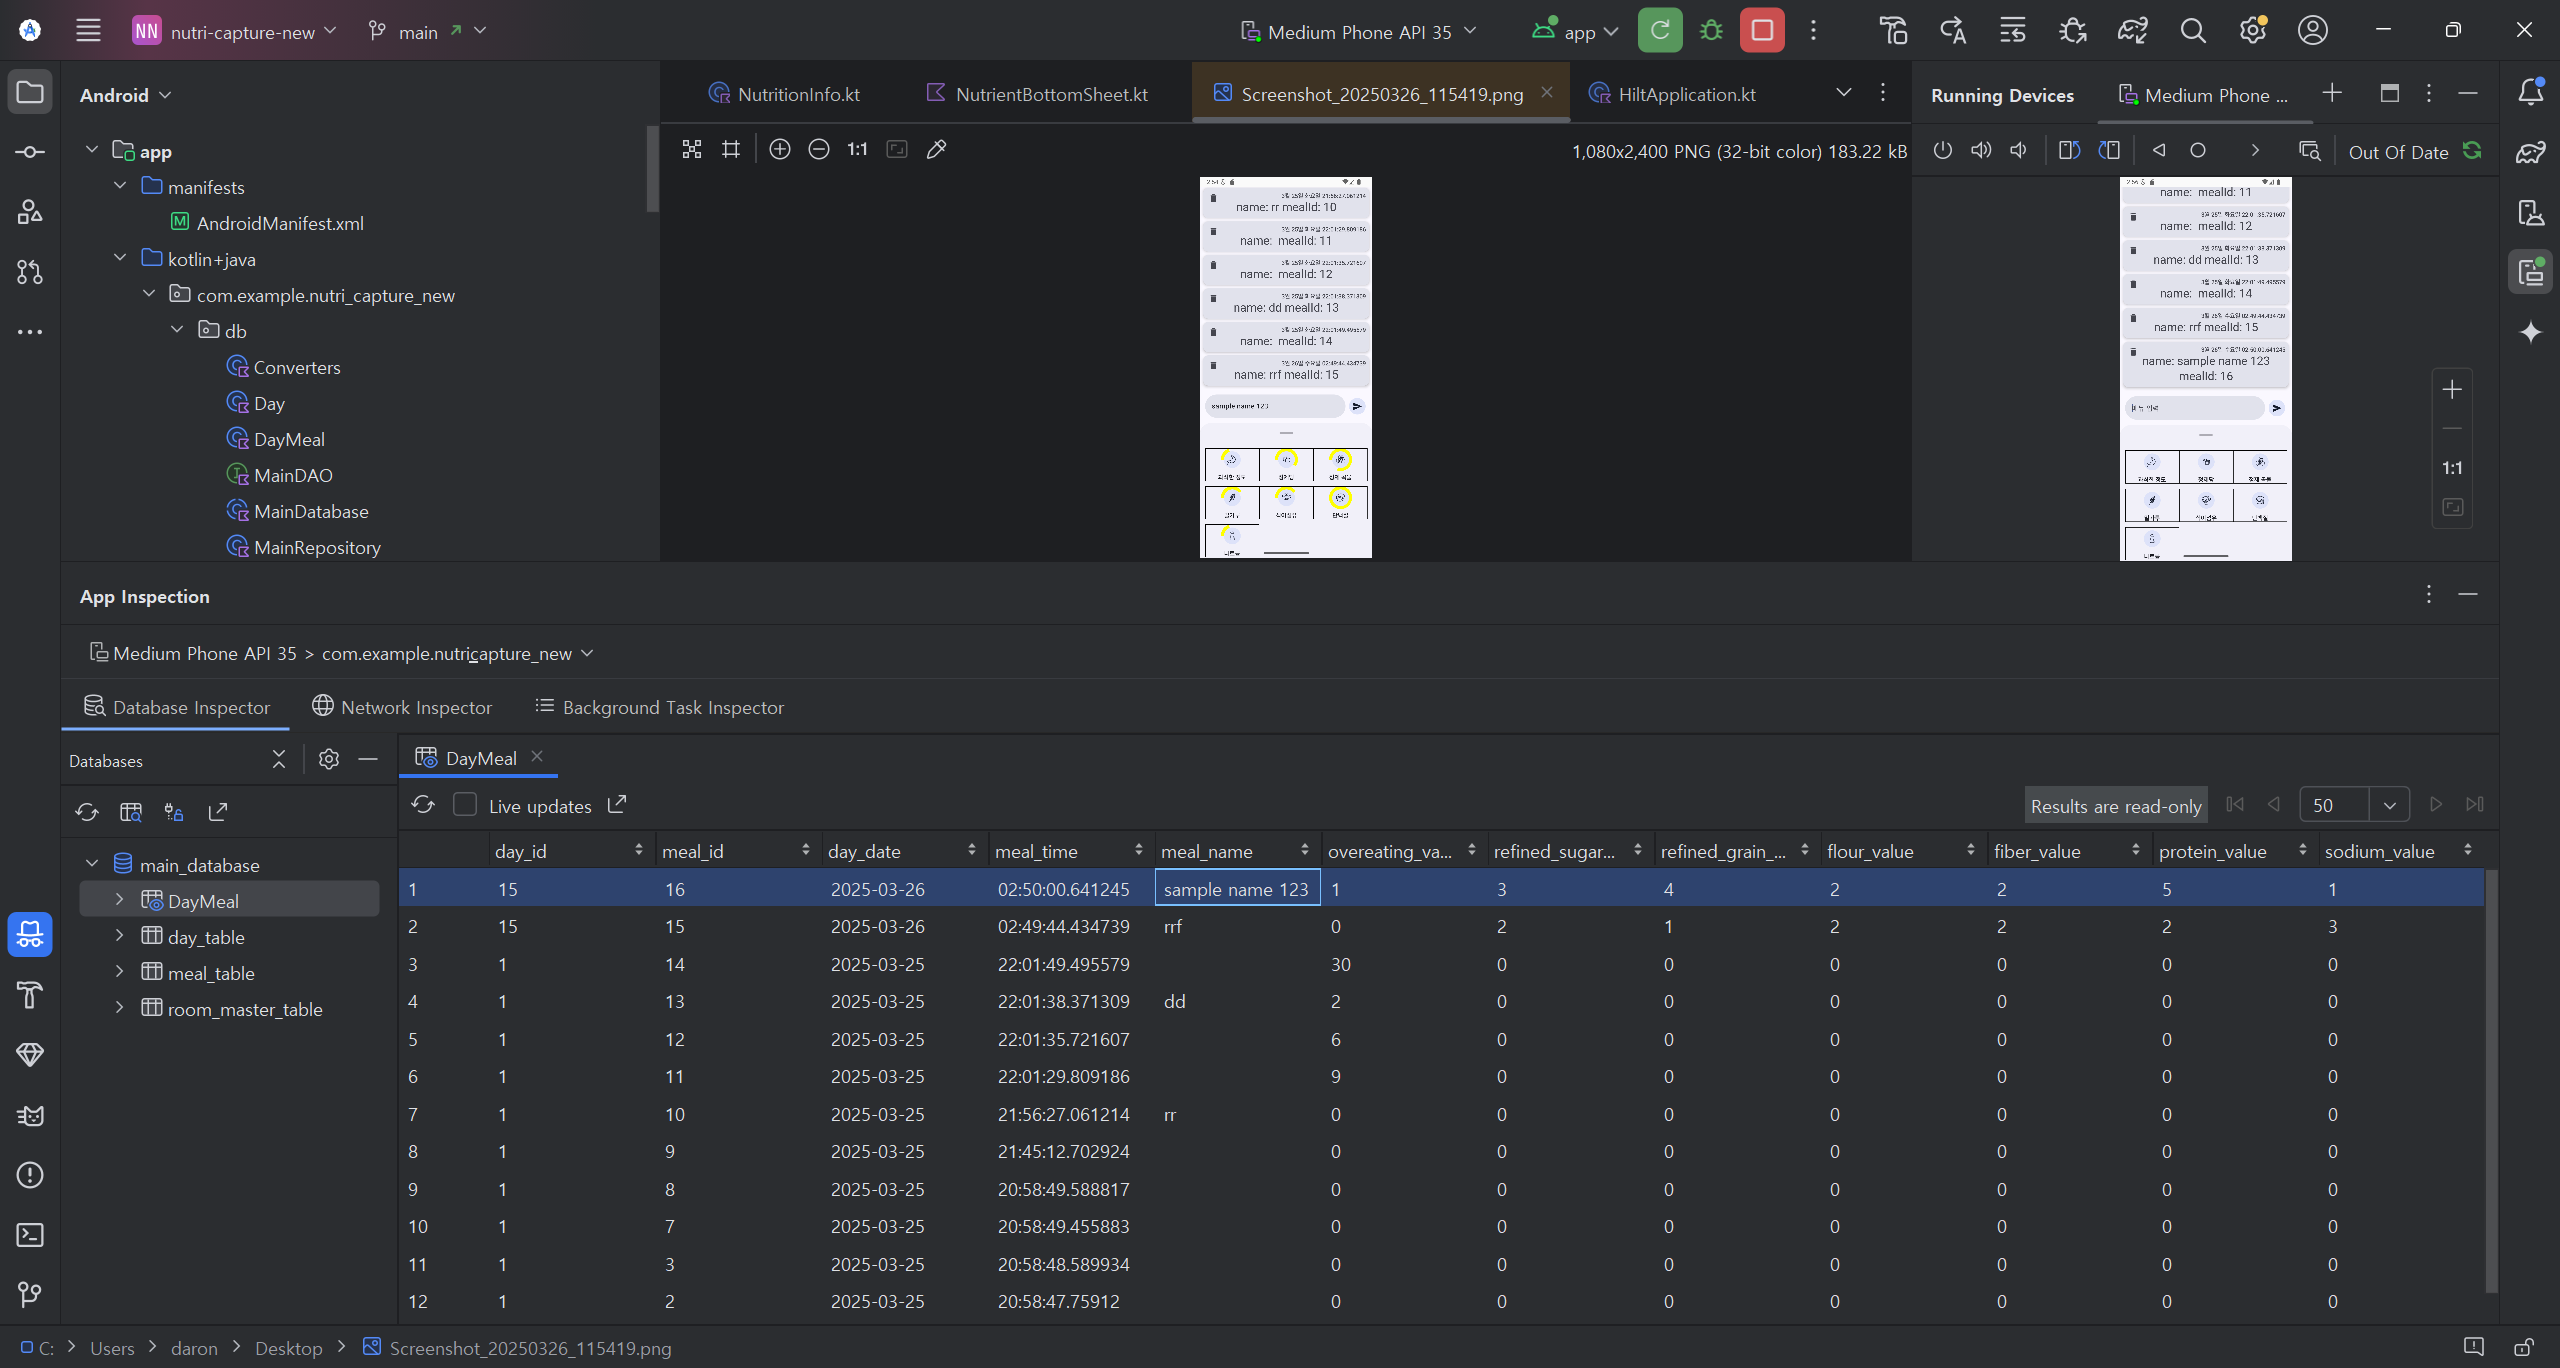Enable Live updates checkbox

pyautogui.click(x=465, y=805)
